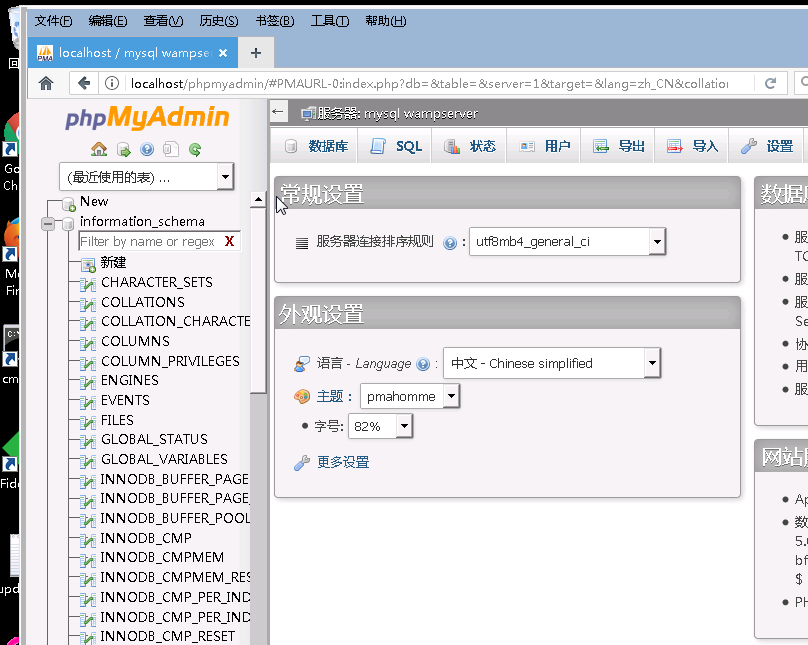
Task: Click the 主题 link label
Action: (330, 396)
